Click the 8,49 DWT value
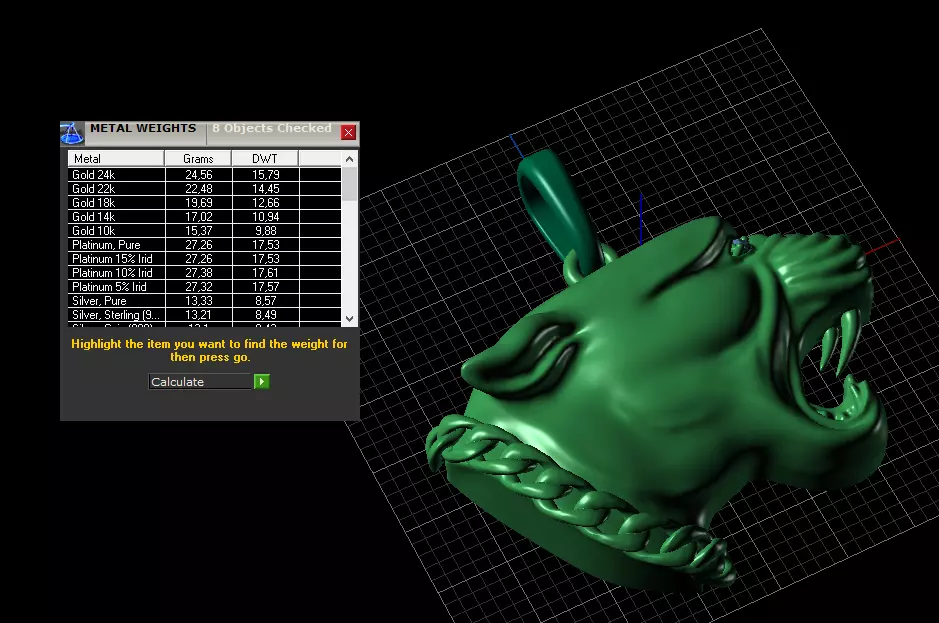Image resolution: width=939 pixels, height=623 pixels. [x=266, y=314]
